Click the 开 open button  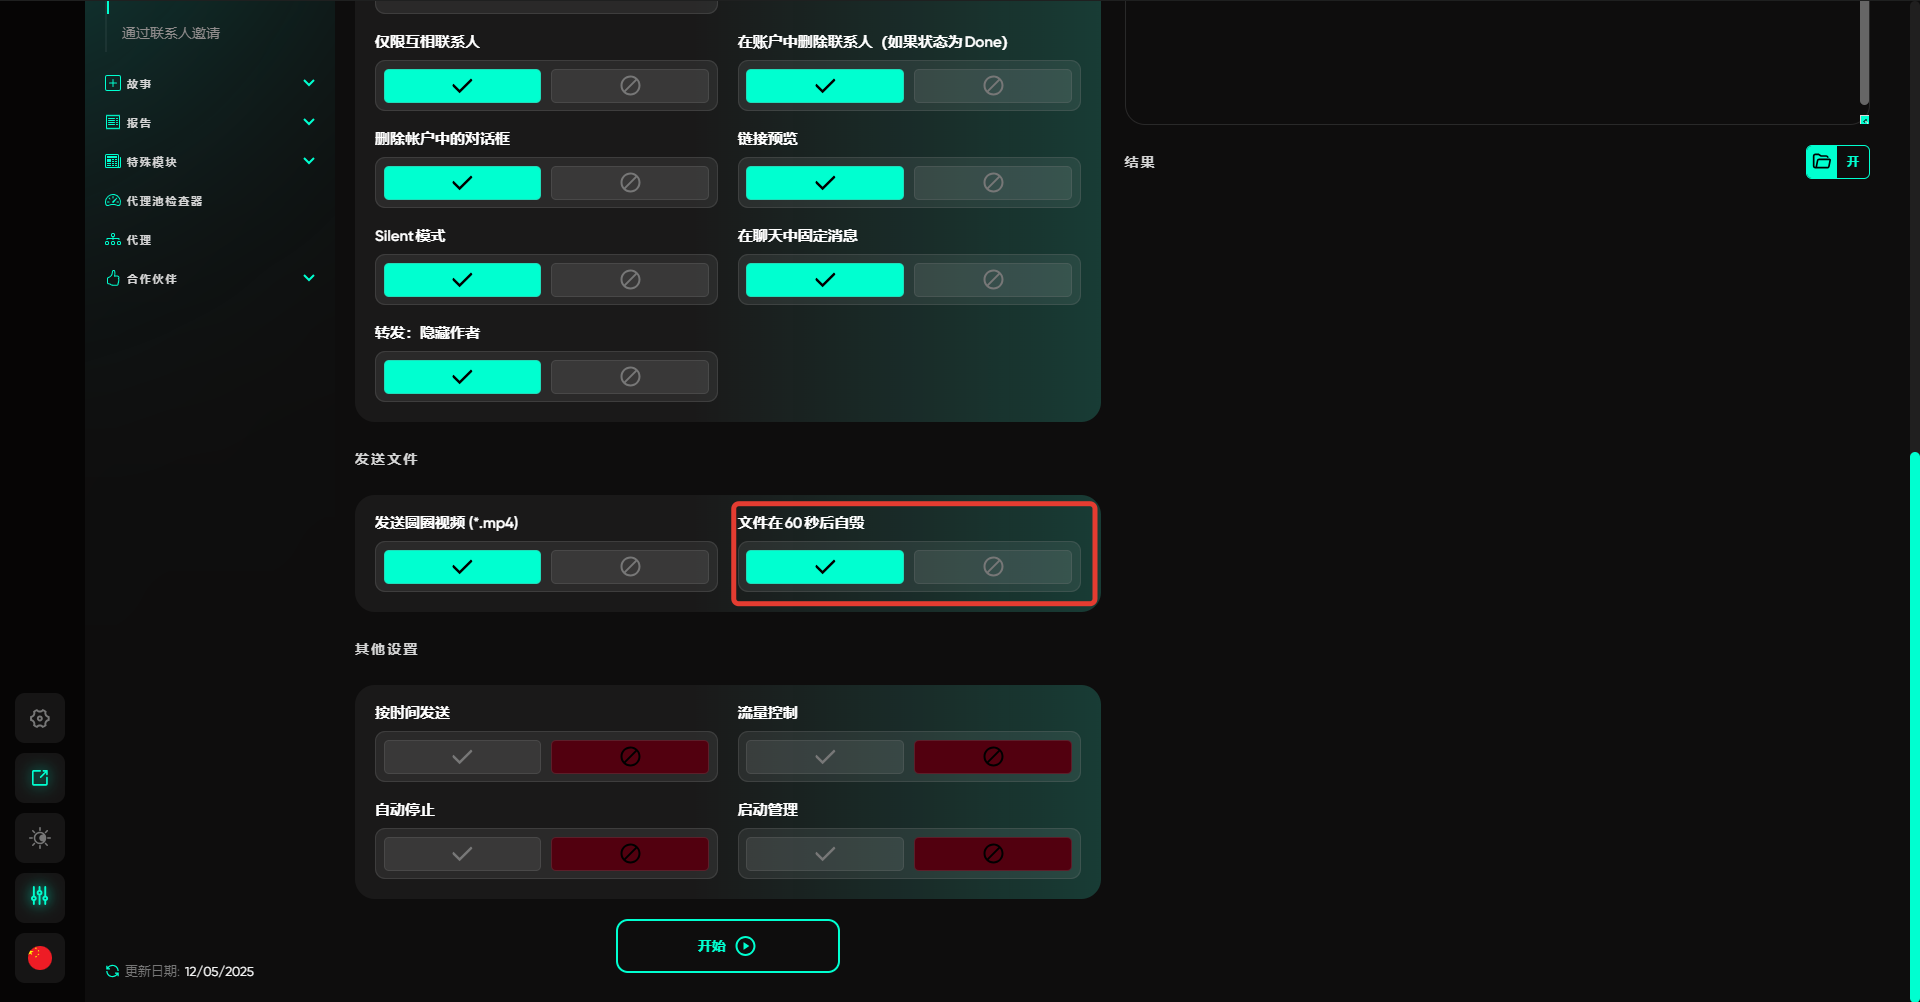click(x=1853, y=162)
